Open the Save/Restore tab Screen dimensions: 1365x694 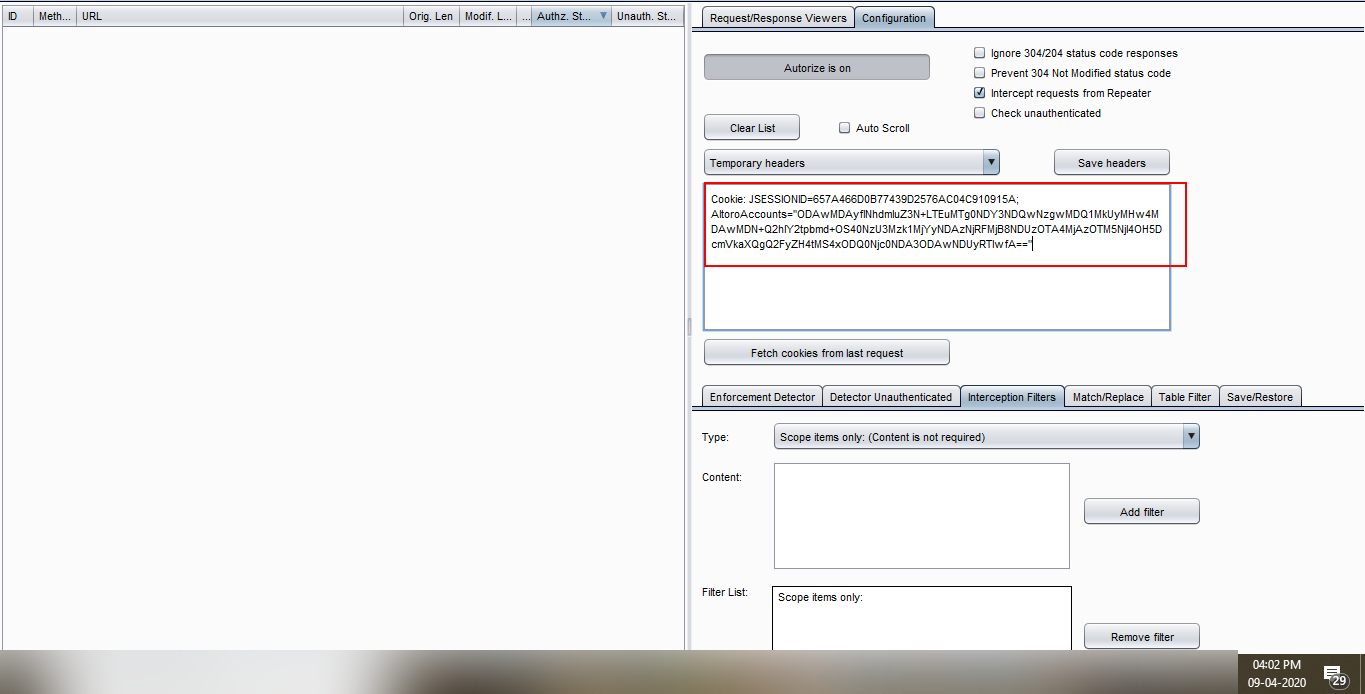(x=1260, y=397)
